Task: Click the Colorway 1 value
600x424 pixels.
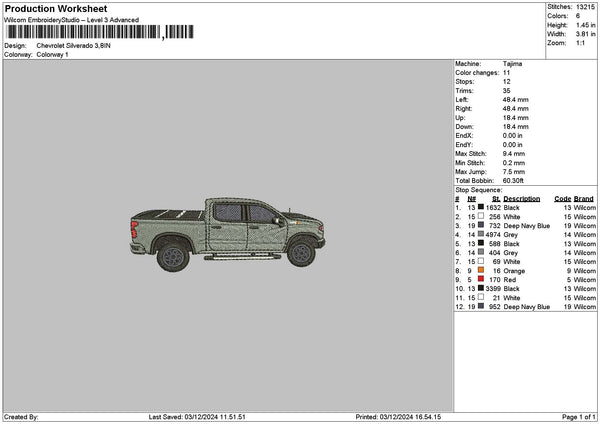Action: (51, 54)
